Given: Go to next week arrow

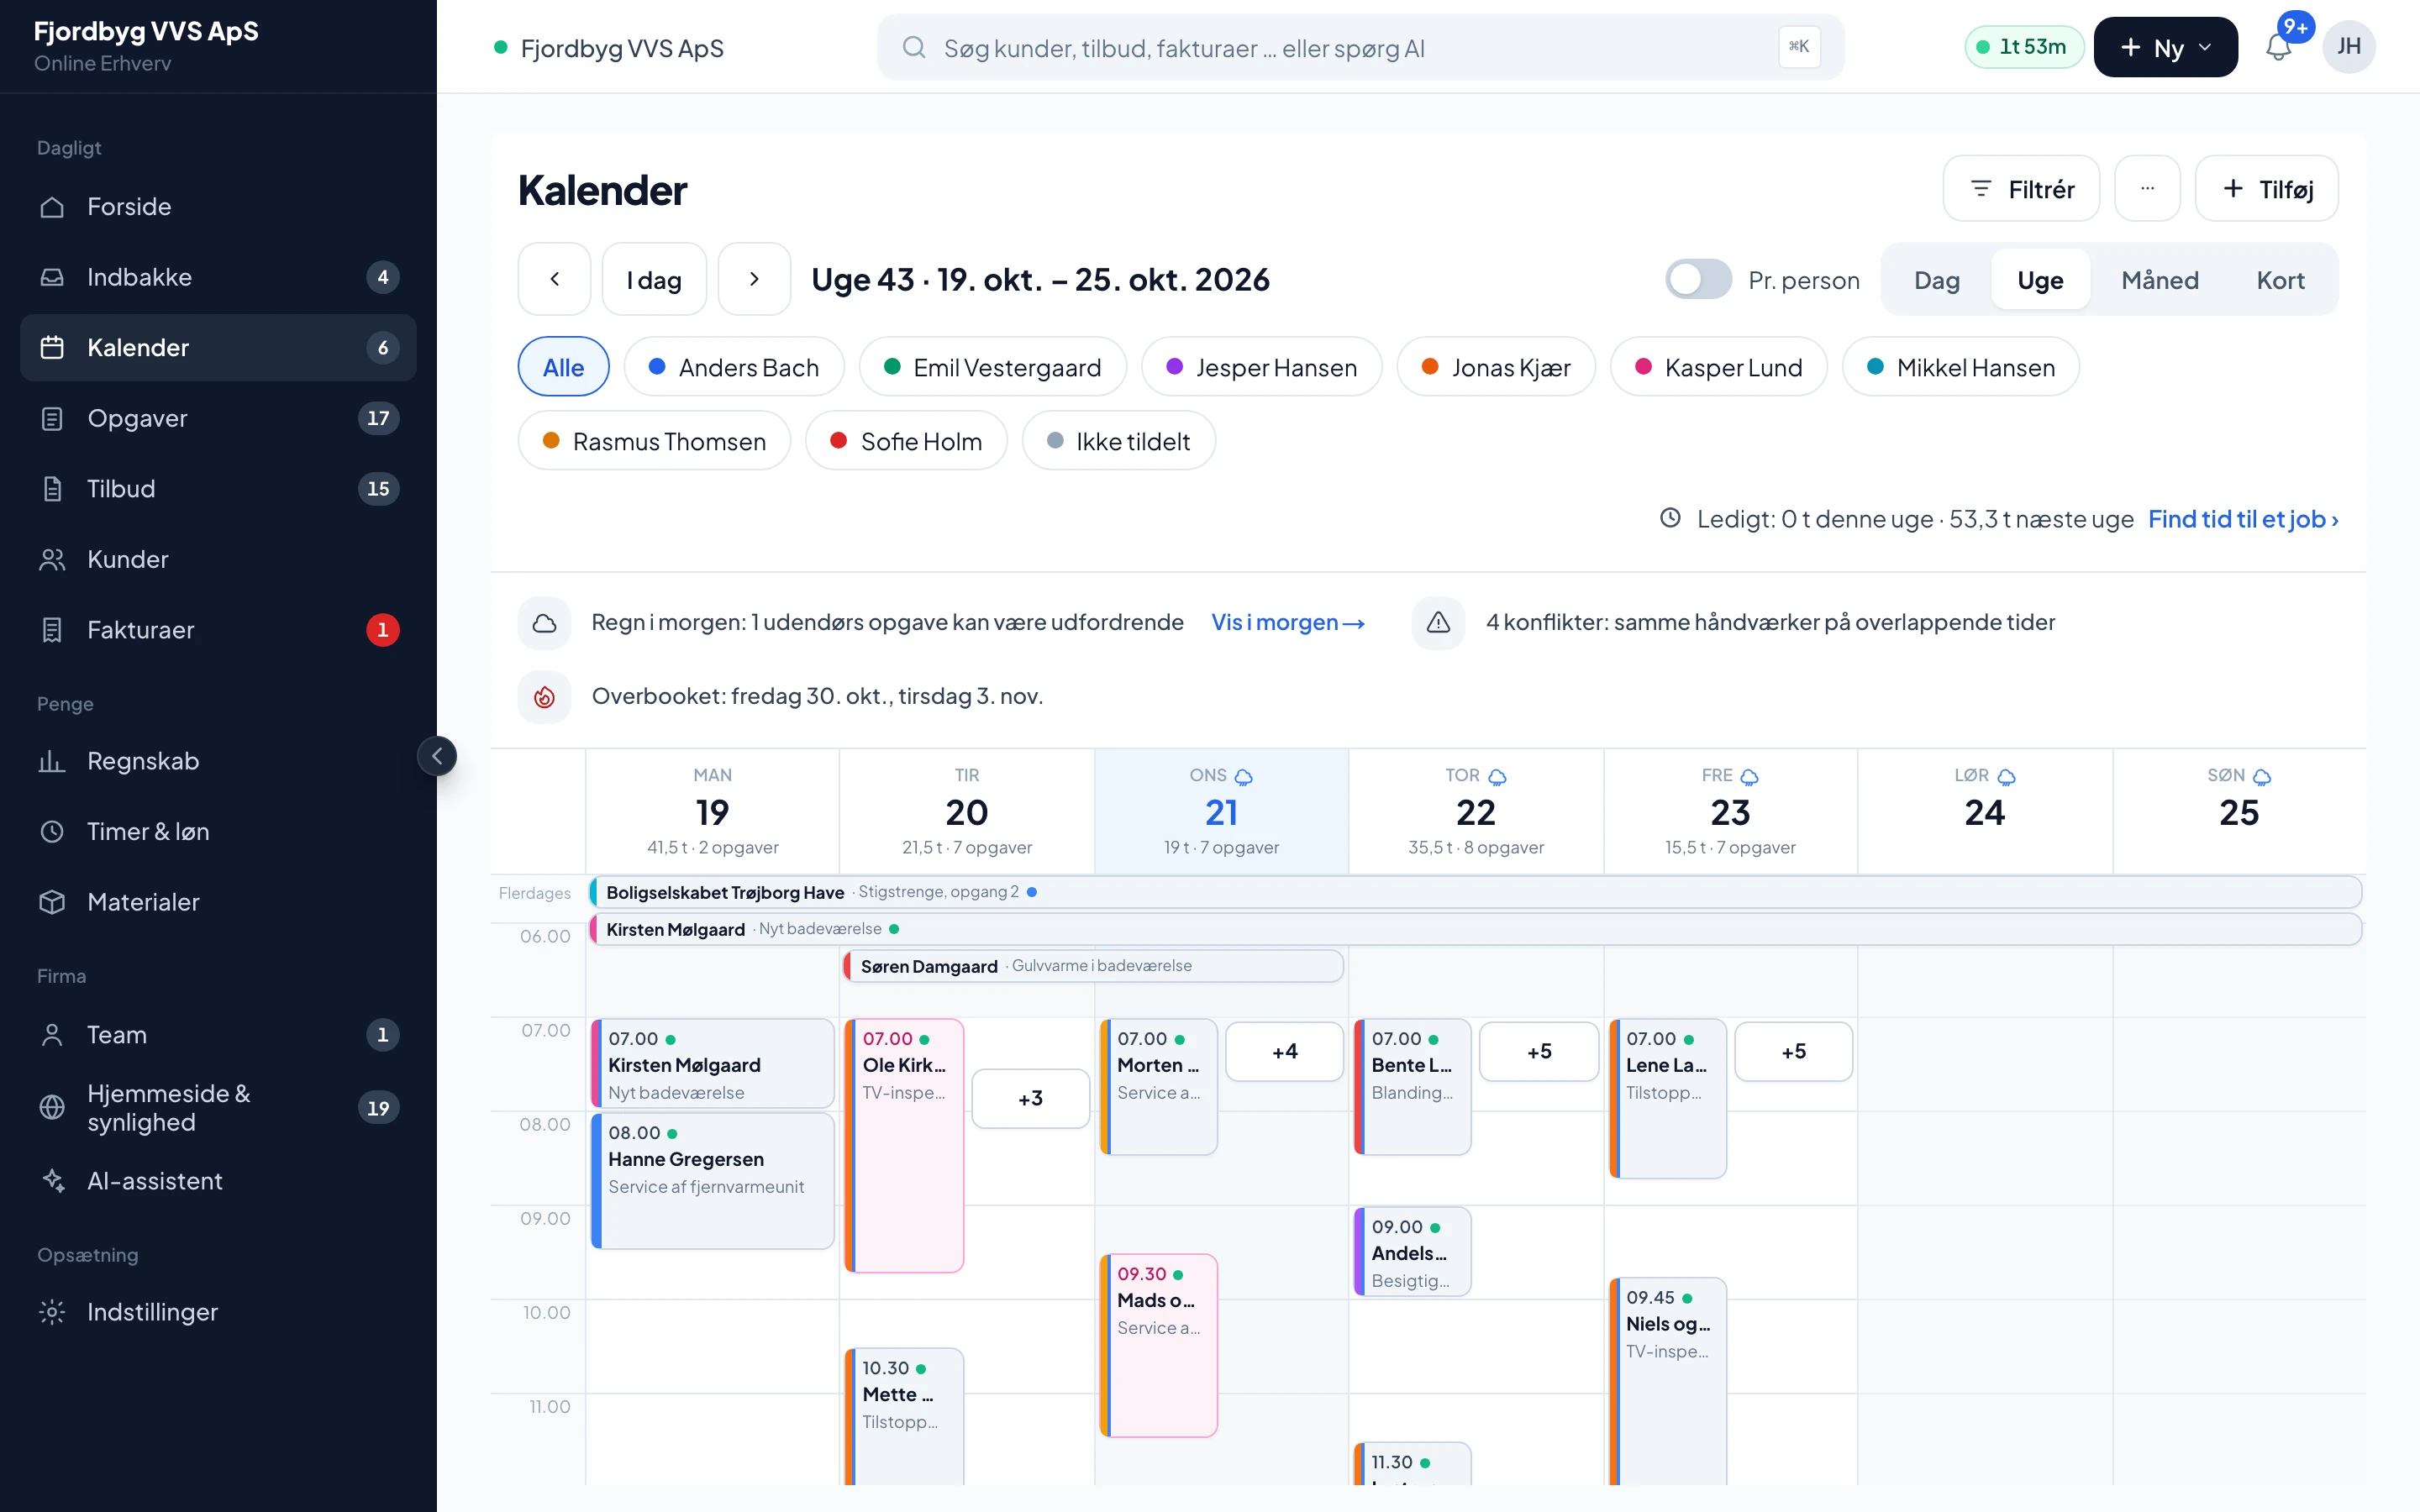Looking at the screenshot, I should click(x=754, y=279).
